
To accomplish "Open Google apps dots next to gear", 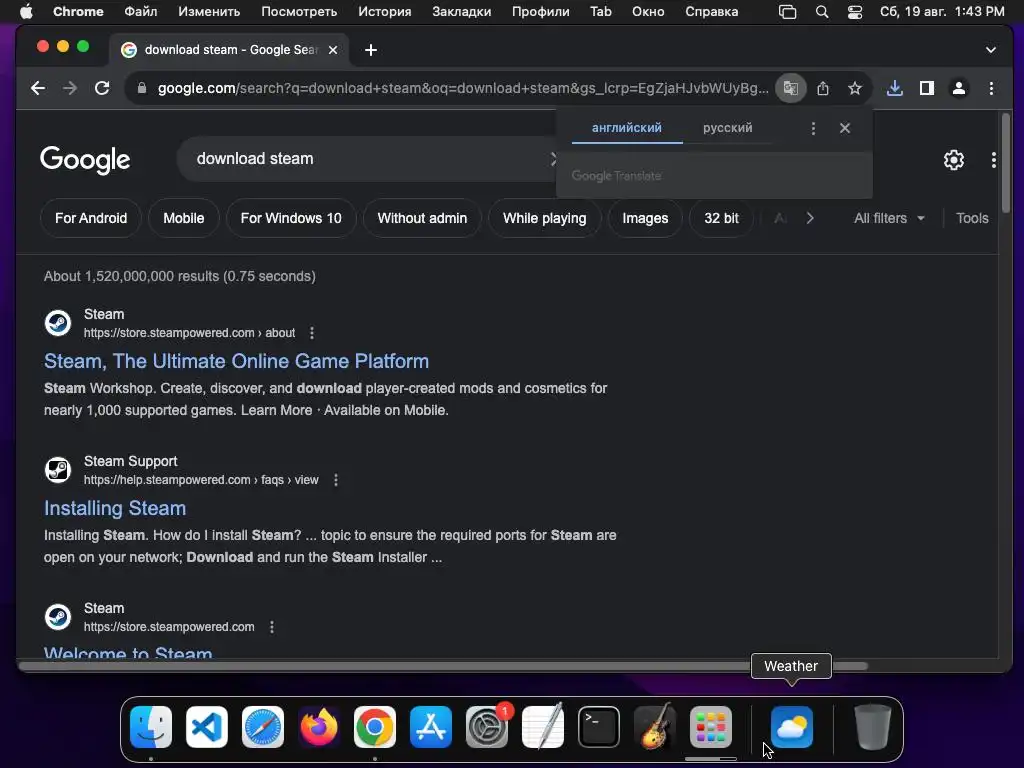I will [993, 160].
